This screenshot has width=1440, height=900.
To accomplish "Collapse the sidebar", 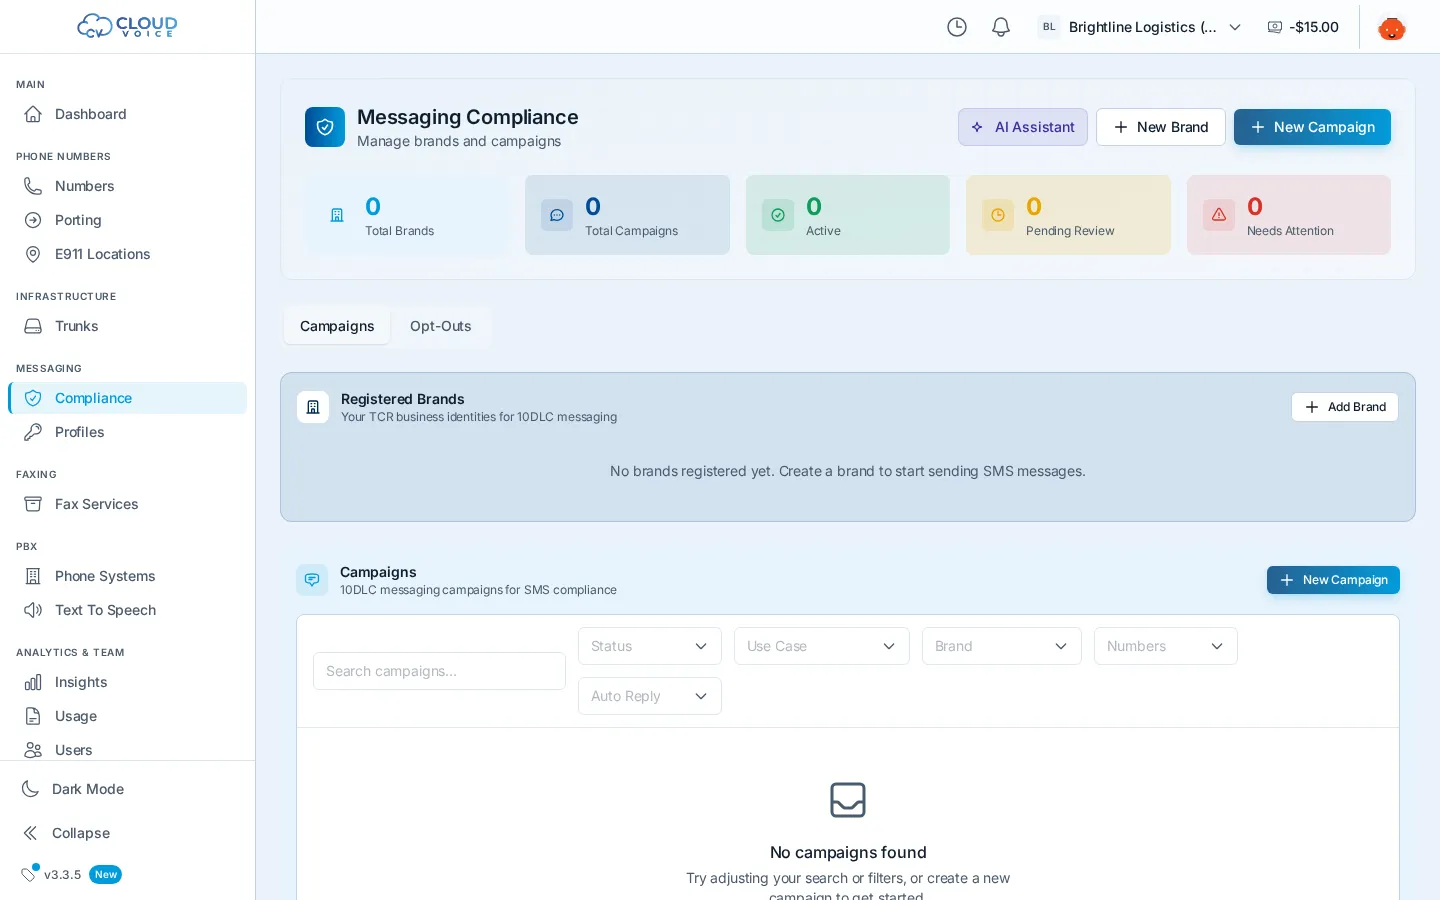I will click(127, 833).
